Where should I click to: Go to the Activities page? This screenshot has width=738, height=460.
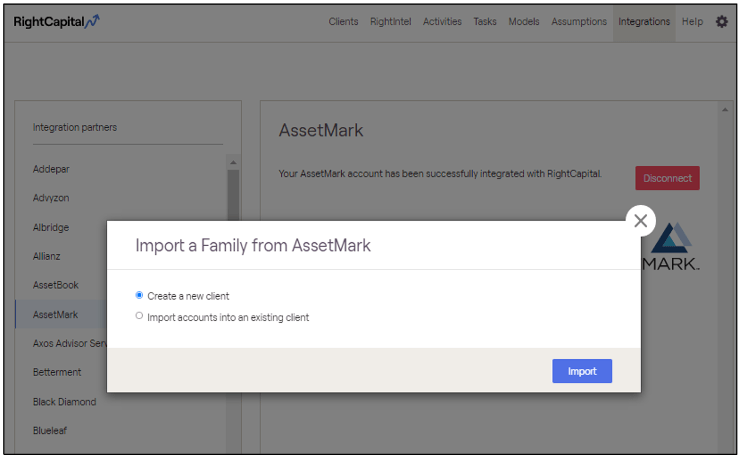tap(442, 22)
